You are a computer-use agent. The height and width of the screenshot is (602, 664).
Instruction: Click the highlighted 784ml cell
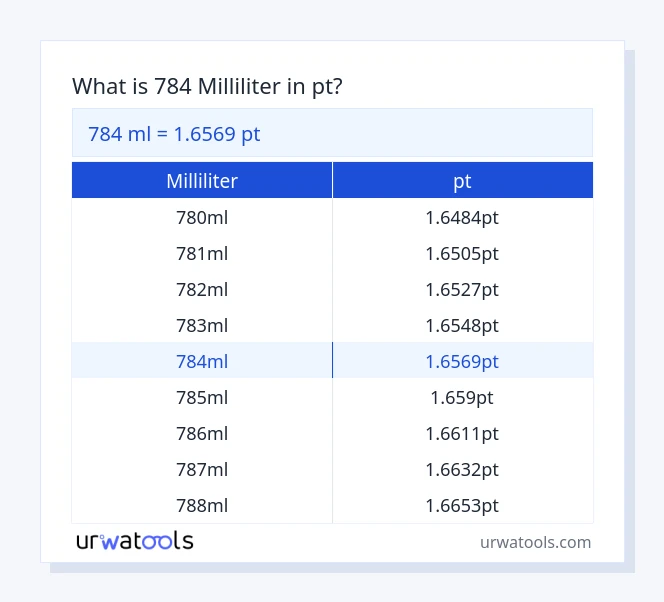point(202,361)
